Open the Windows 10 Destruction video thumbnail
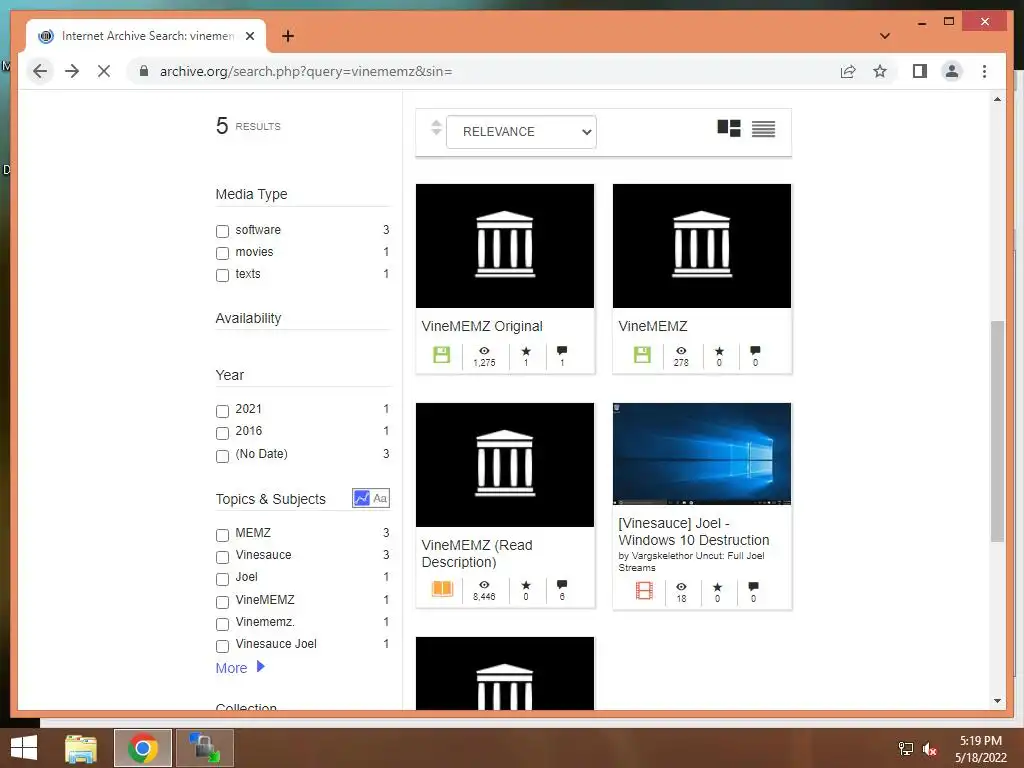1024x768 pixels. 701,454
